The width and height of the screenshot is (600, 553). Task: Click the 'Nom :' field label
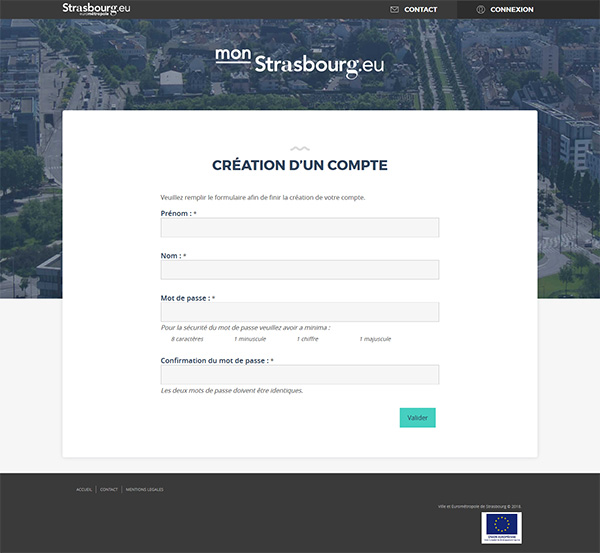click(171, 256)
